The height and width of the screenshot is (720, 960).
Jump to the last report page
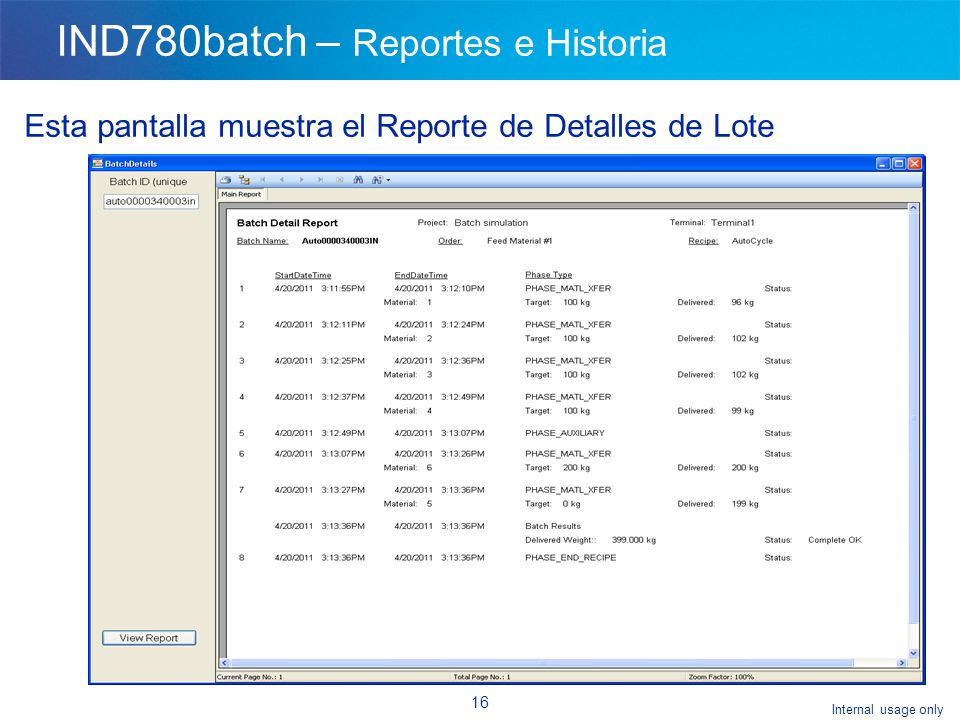(x=320, y=180)
